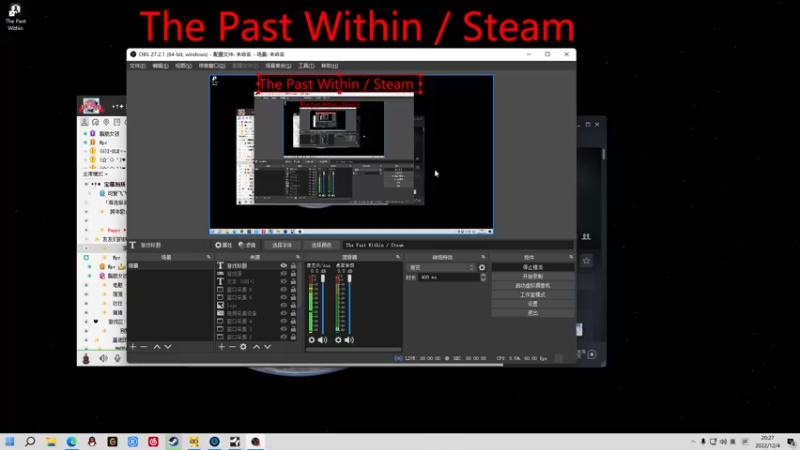Click the 桌面音频 volume slider handle
800x450 pixels.
(x=349, y=279)
